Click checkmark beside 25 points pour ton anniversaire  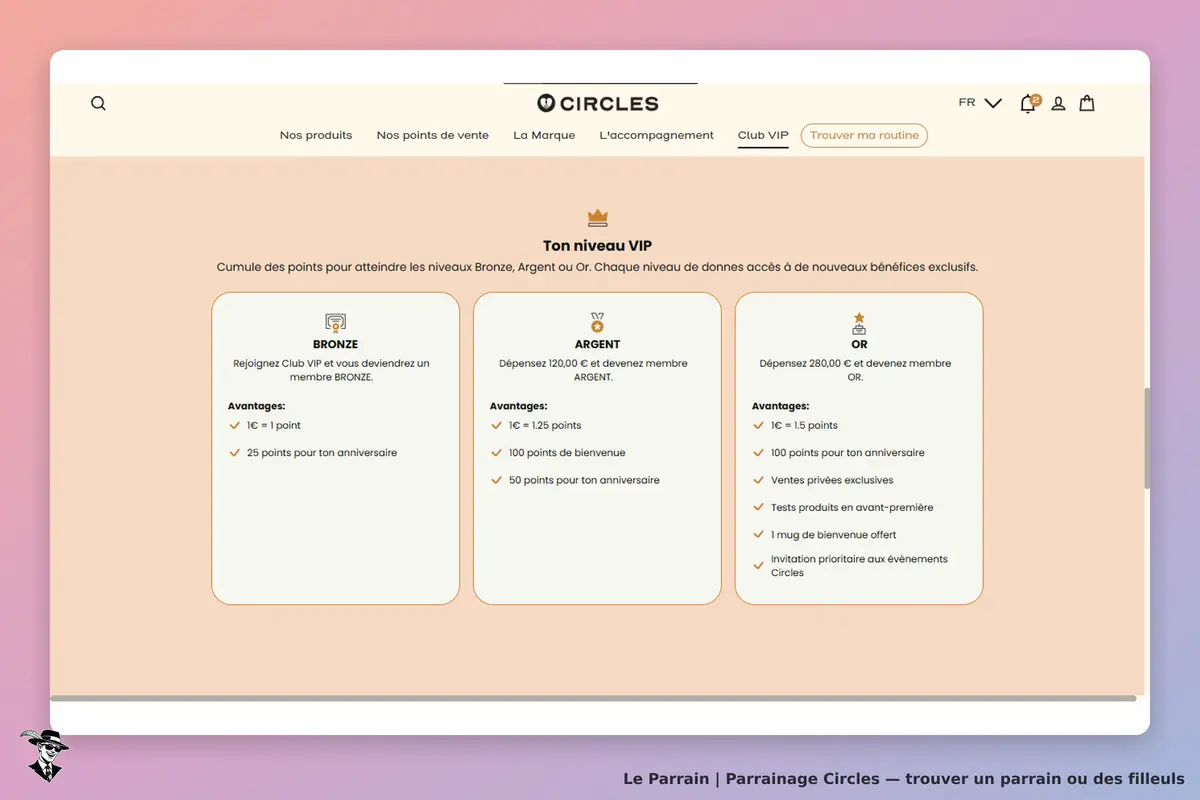click(235, 453)
